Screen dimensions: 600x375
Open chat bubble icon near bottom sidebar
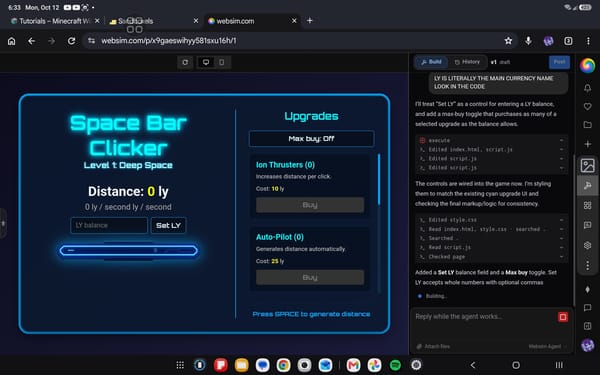(587, 308)
